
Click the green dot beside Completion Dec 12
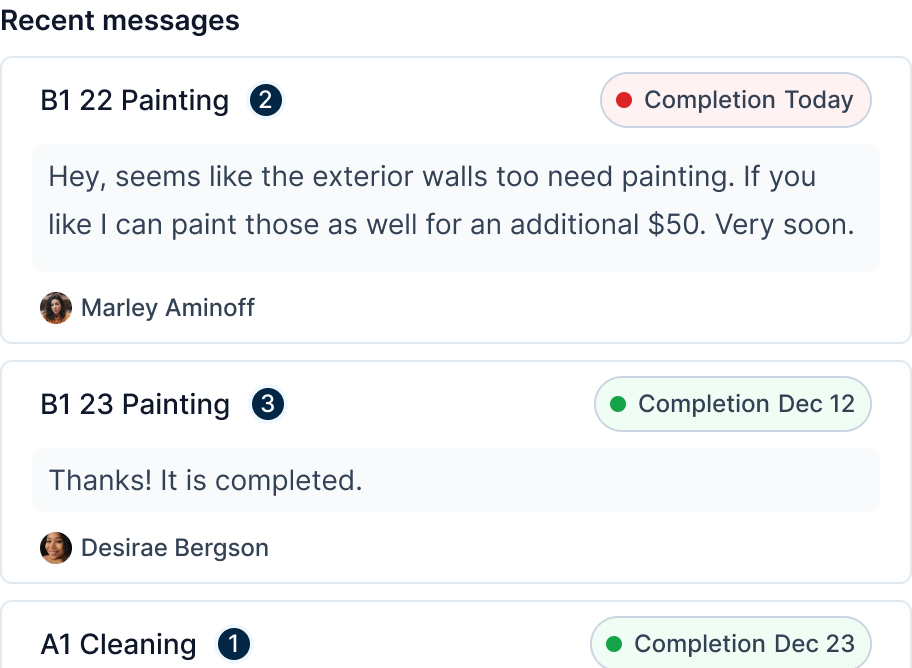click(618, 404)
